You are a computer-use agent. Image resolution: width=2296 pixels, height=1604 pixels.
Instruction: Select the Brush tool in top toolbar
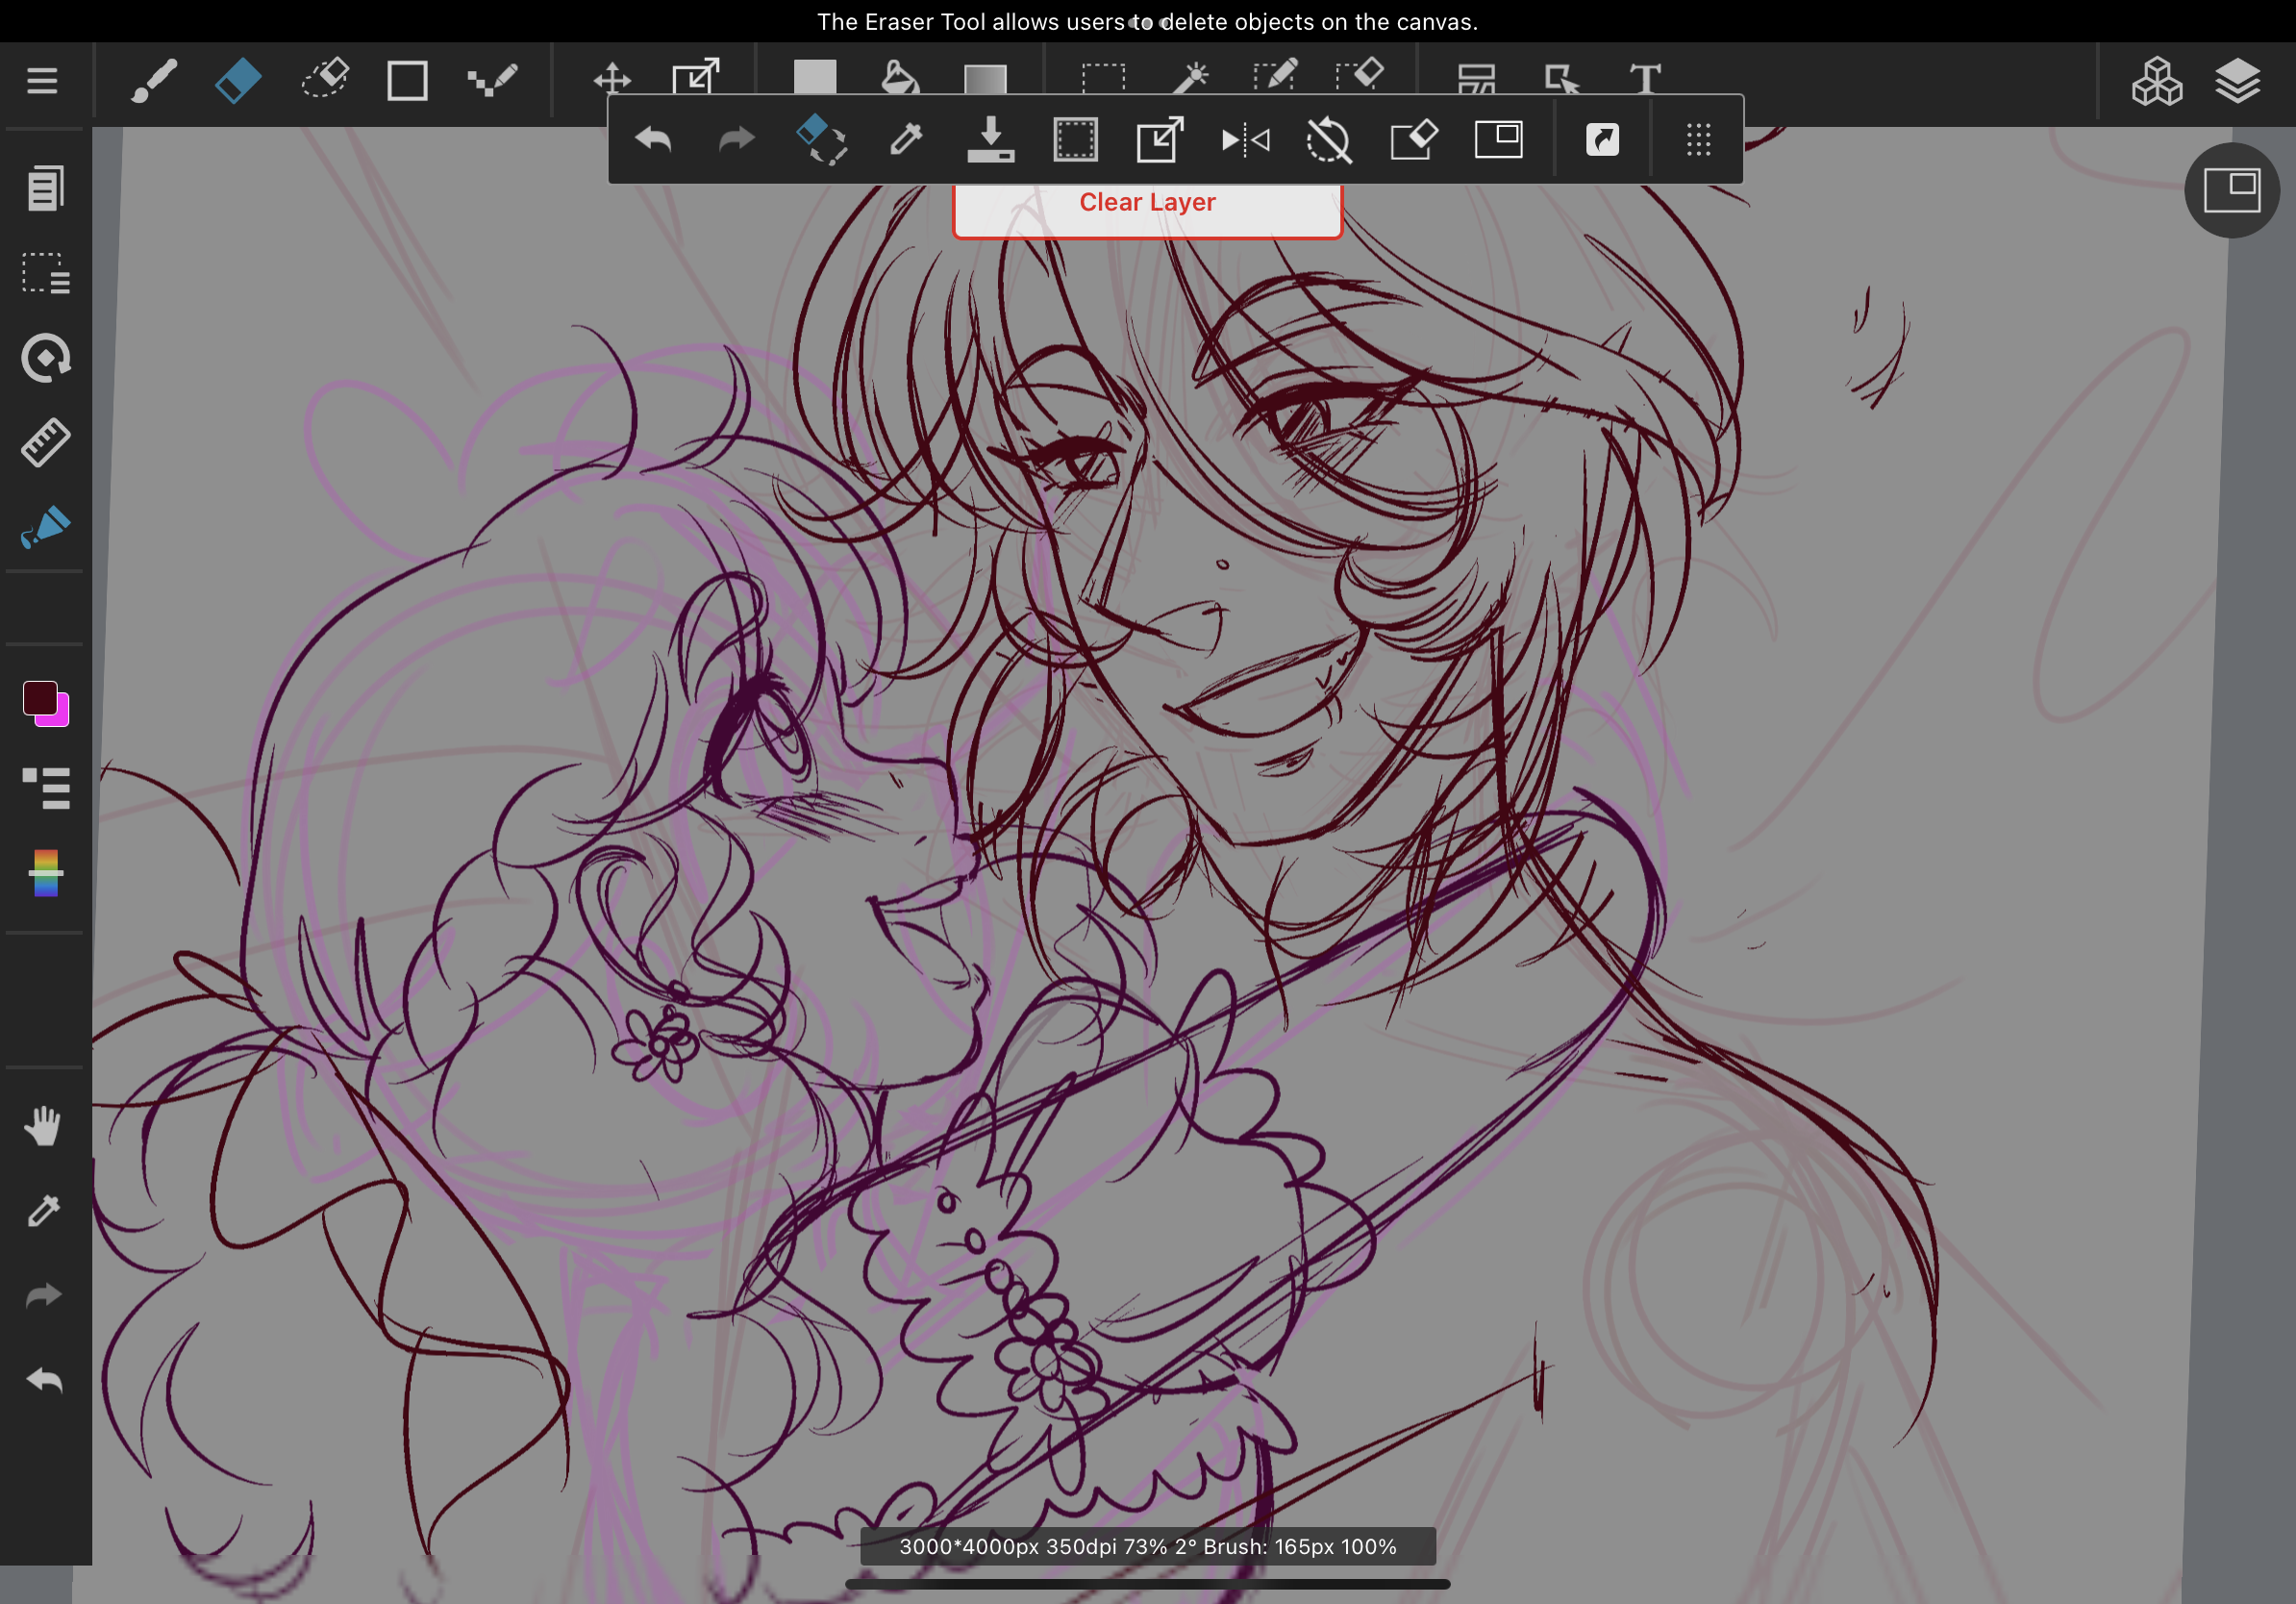click(154, 80)
